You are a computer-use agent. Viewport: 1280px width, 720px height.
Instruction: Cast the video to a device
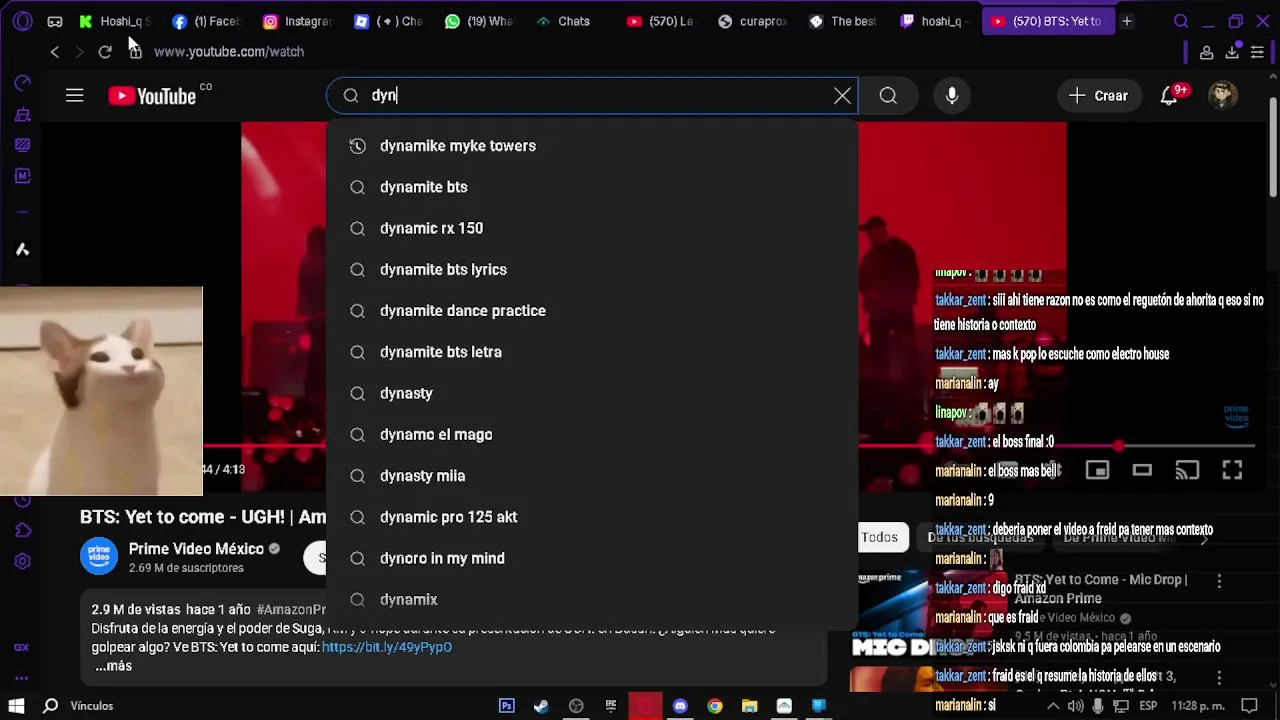(x=1187, y=470)
